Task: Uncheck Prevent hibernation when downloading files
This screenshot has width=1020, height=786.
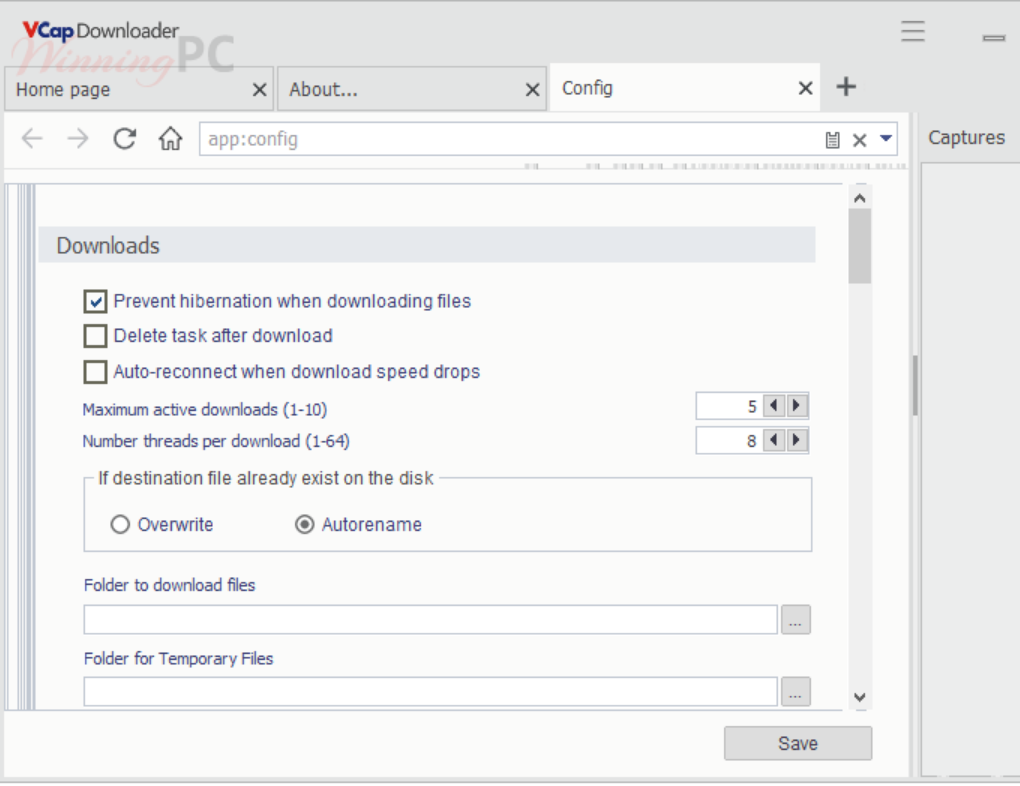Action: click(96, 301)
